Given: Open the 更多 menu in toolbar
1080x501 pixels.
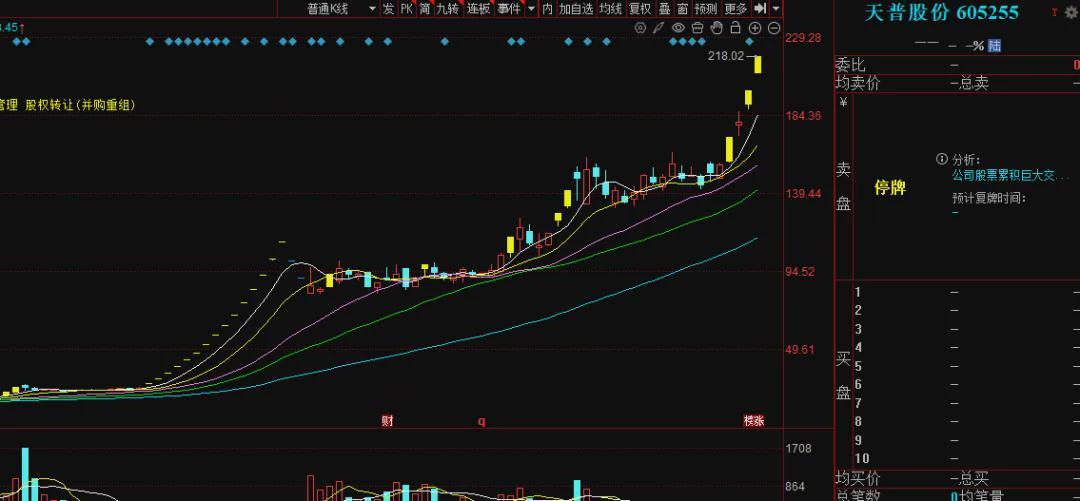Looking at the screenshot, I should 735,9.
